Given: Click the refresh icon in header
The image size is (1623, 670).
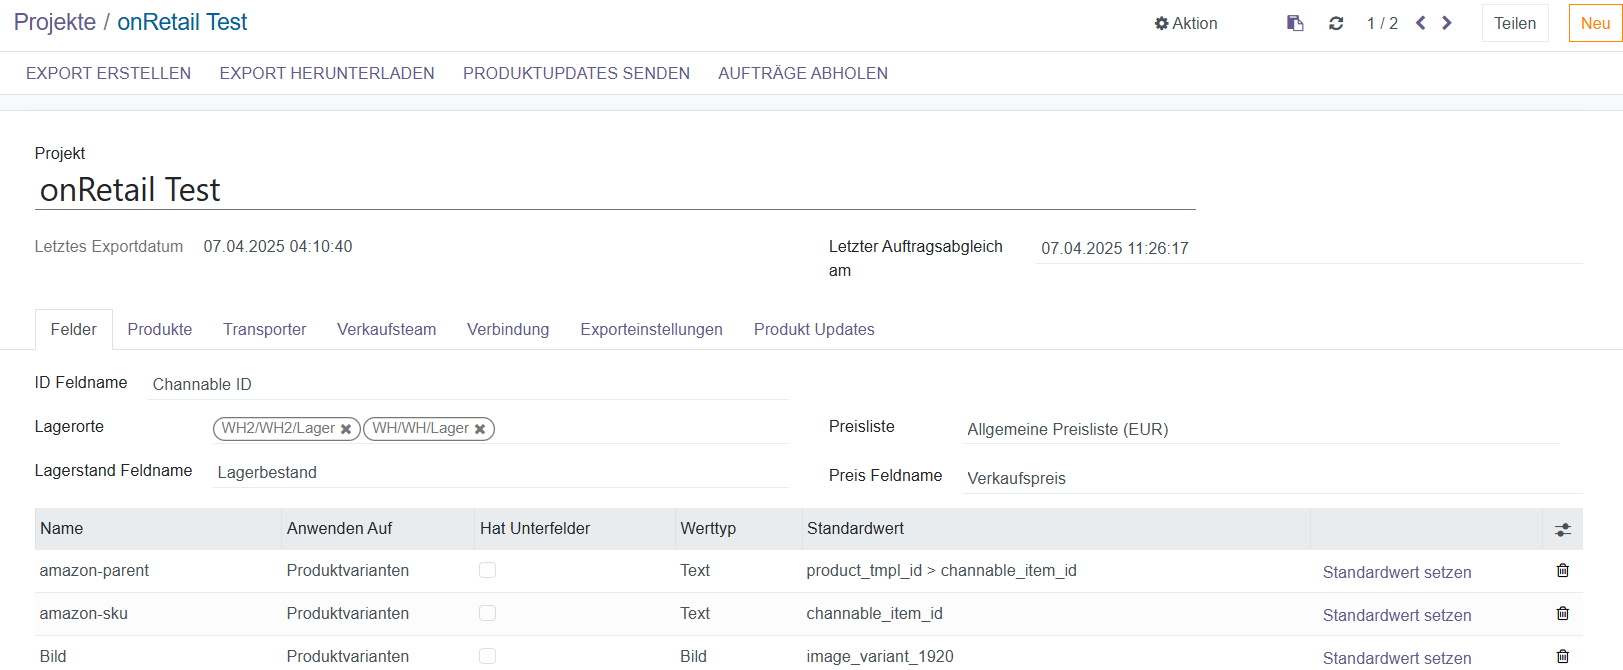Looking at the screenshot, I should tap(1336, 23).
